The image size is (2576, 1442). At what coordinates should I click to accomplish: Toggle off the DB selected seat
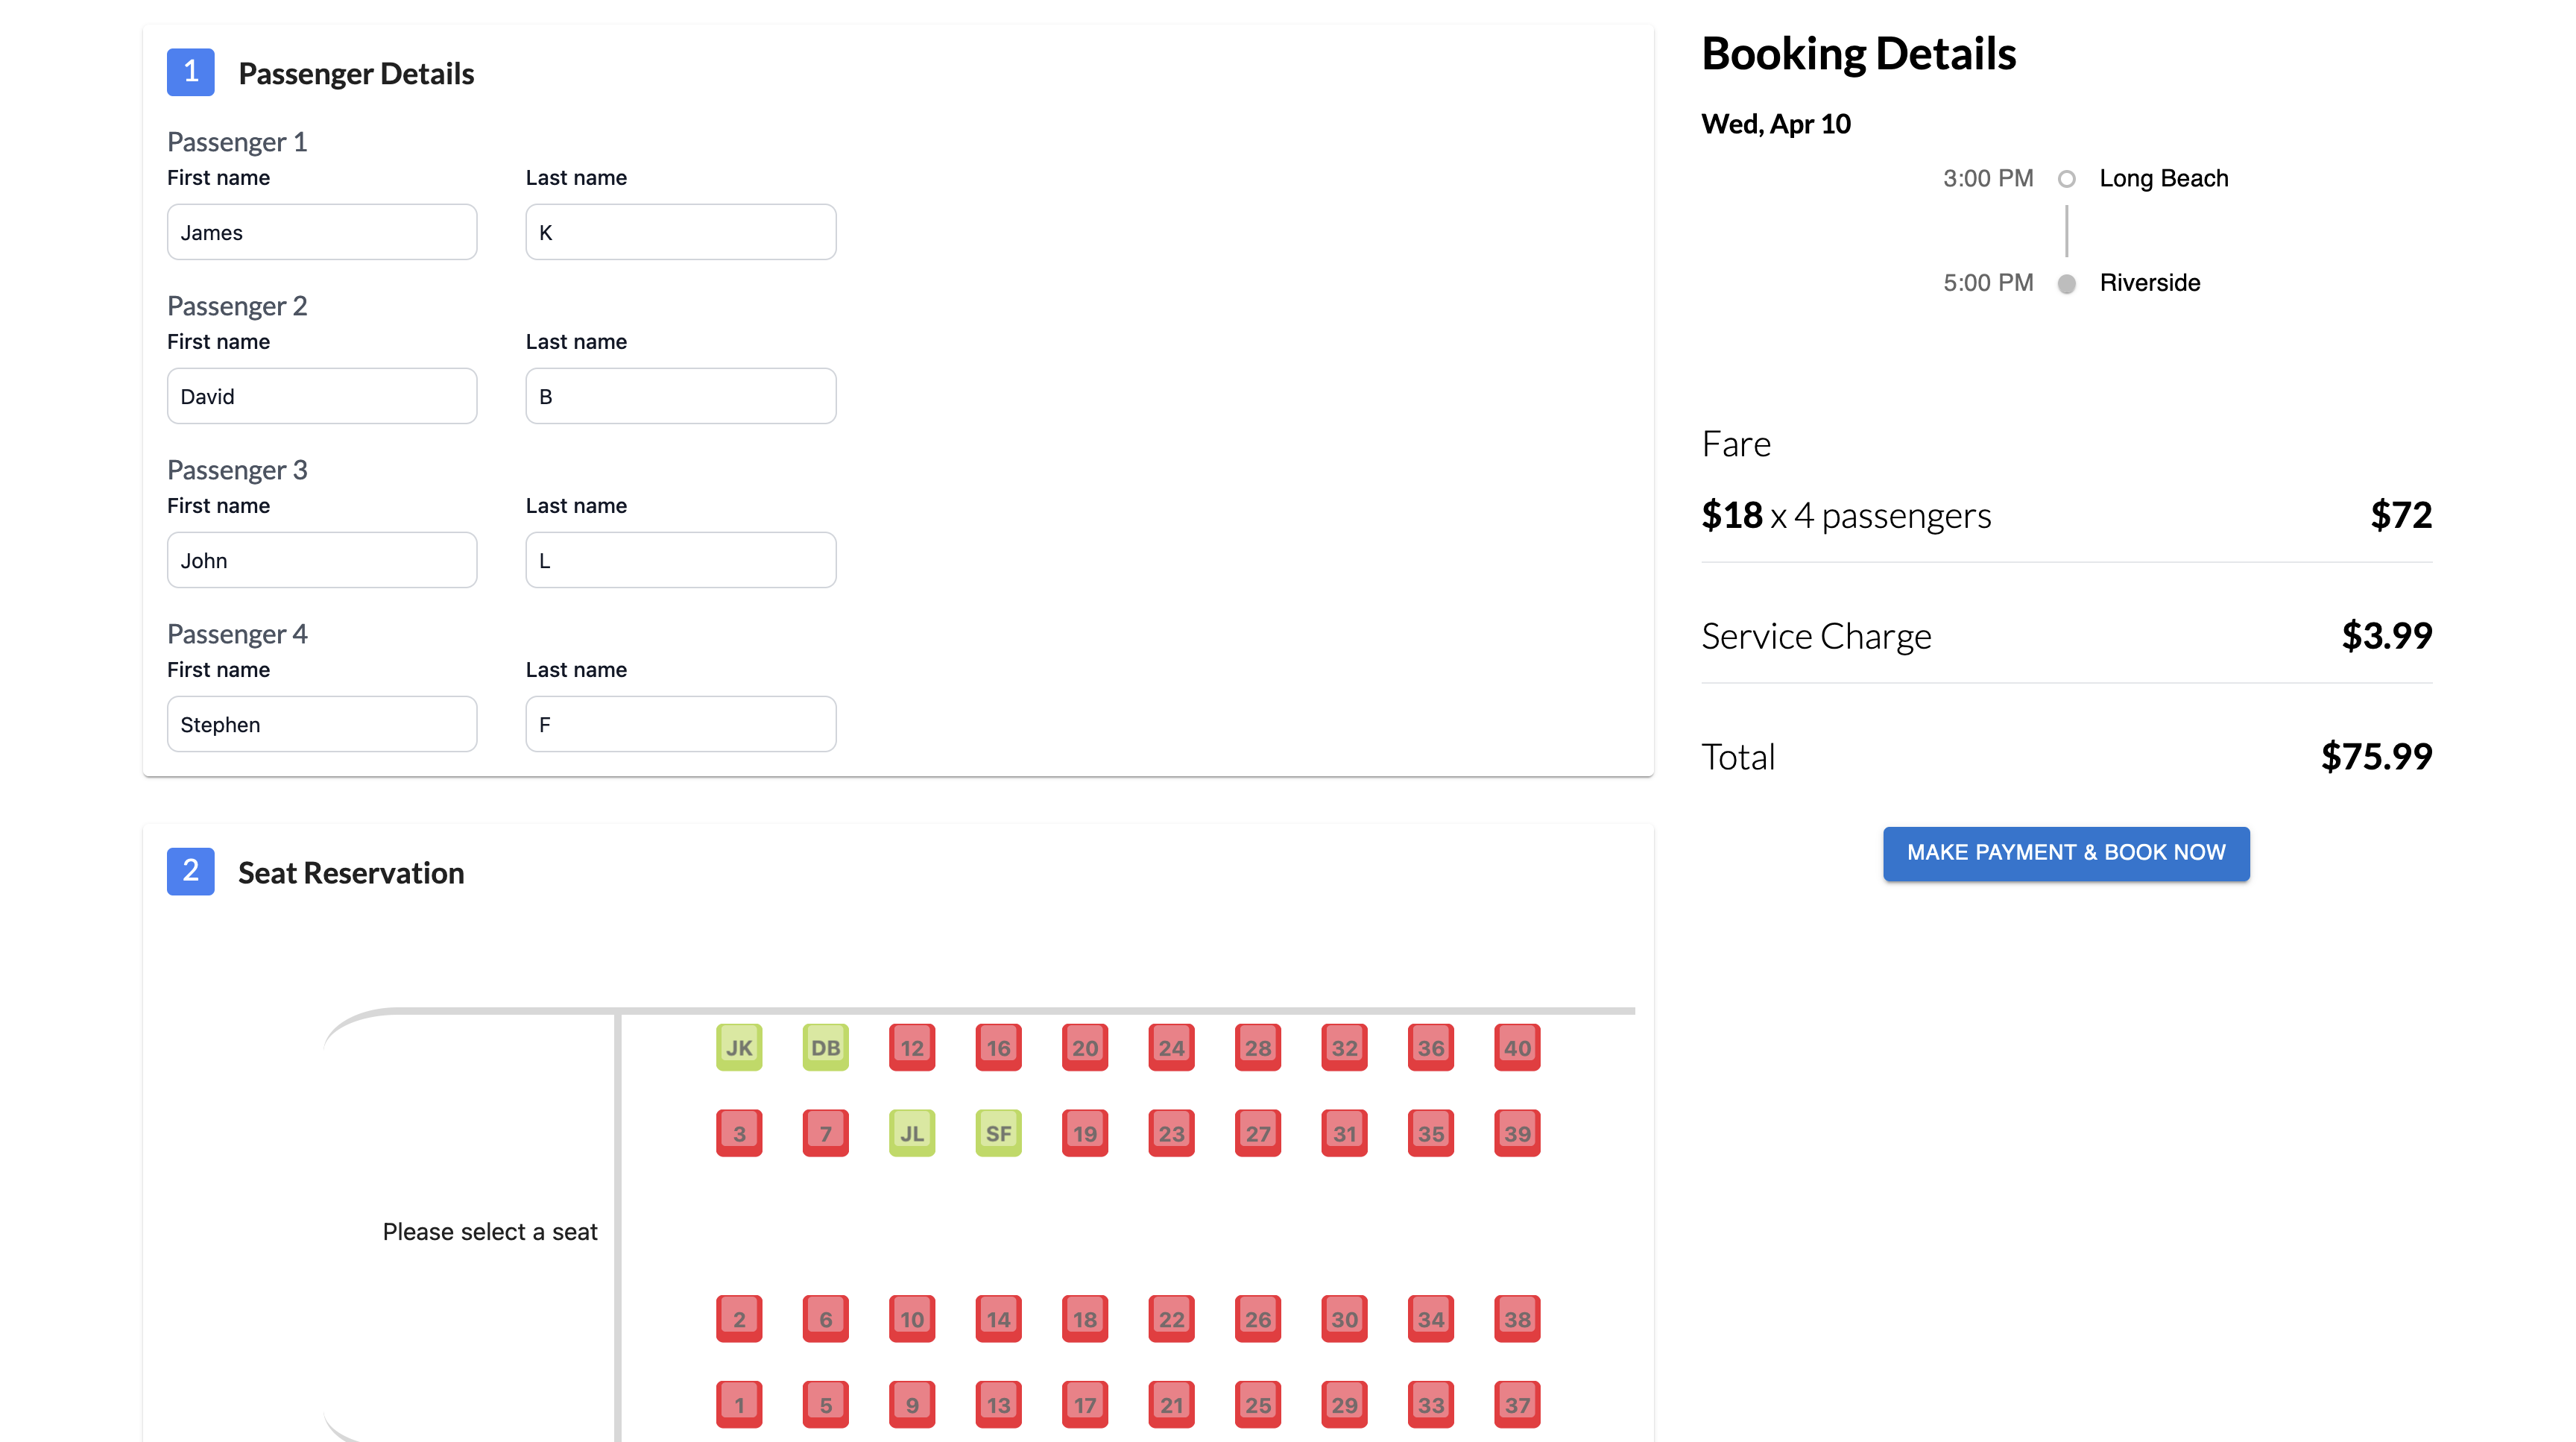point(825,1047)
